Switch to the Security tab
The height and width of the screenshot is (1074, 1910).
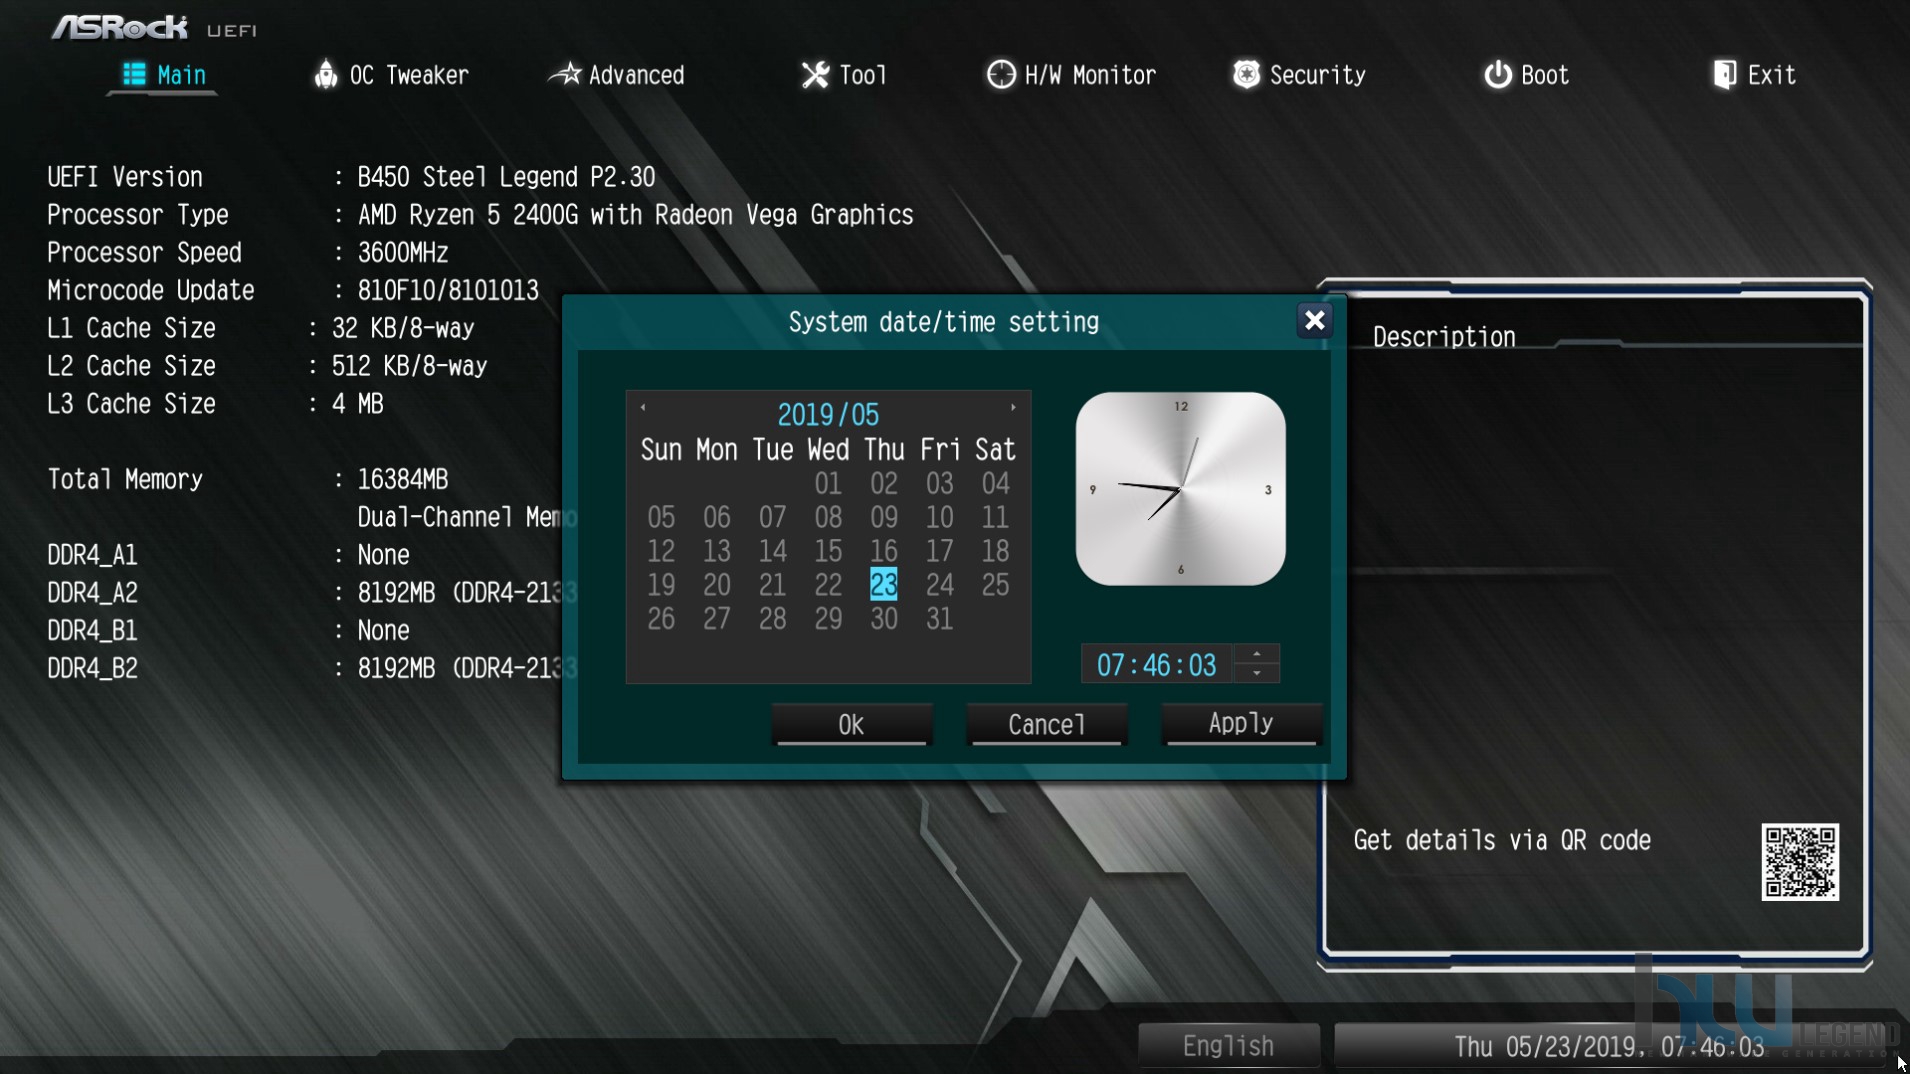[x=1299, y=75]
